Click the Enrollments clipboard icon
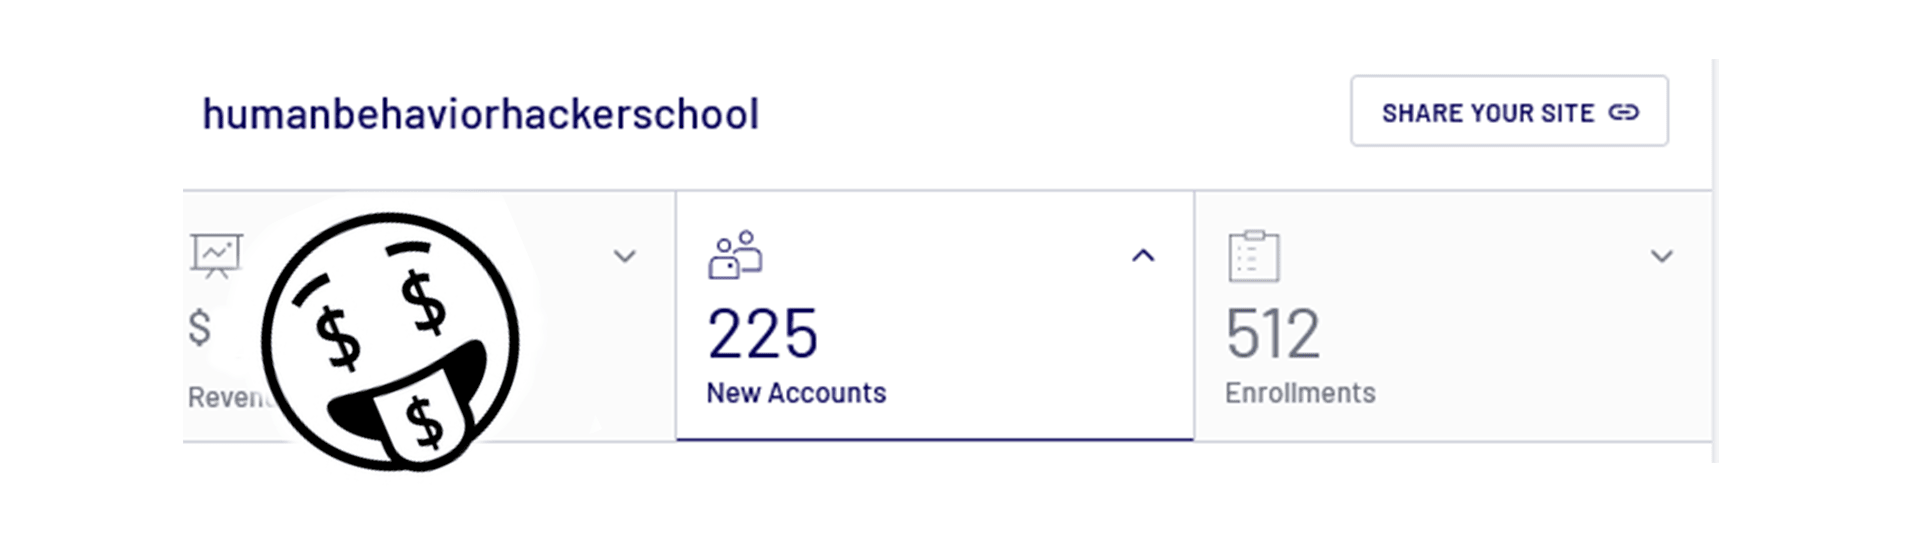The width and height of the screenshot is (1920, 555). [1253, 256]
